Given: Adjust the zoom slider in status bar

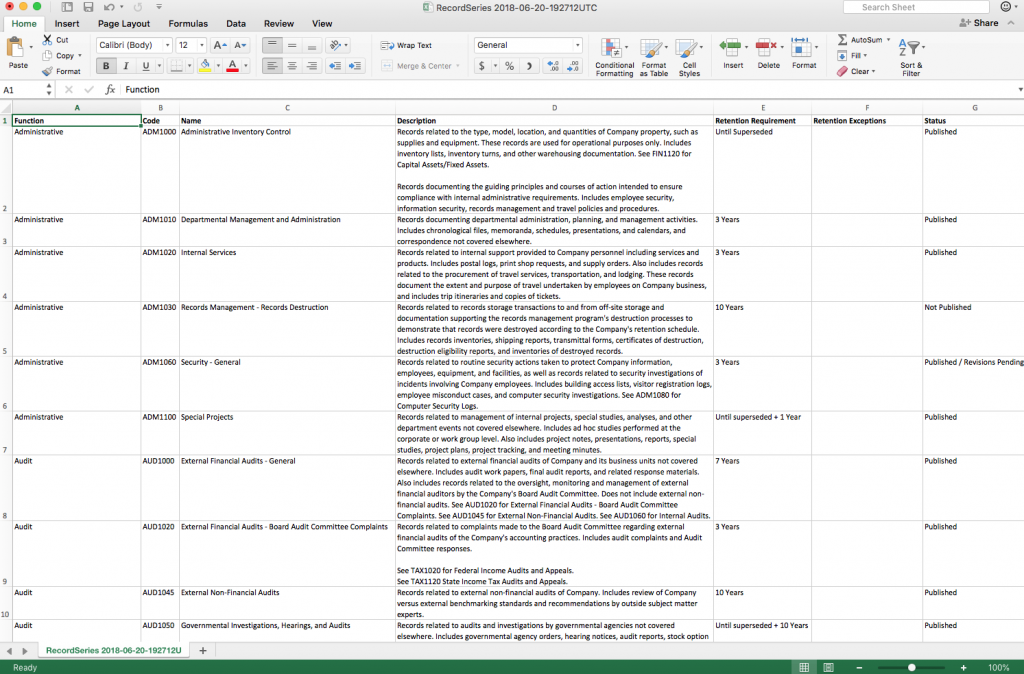Looking at the screenshot, I should [x=911, y=667].
